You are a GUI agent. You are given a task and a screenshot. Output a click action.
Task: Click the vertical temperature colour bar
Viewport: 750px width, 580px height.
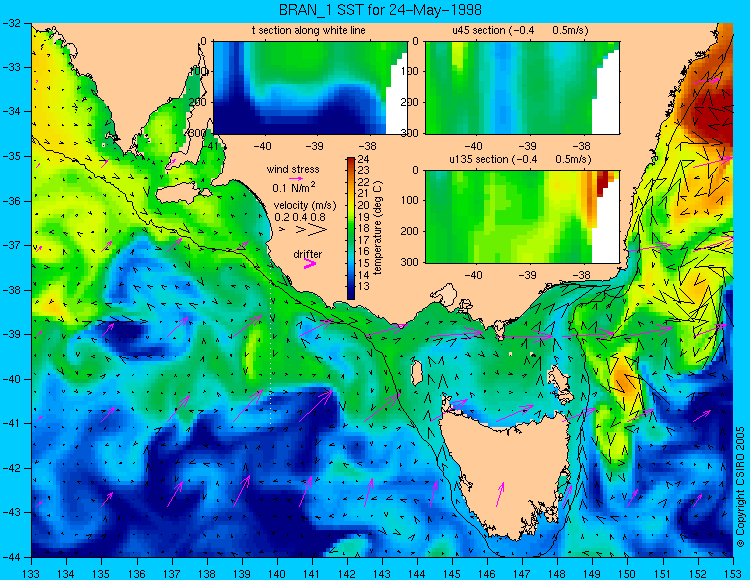[x=351, y=229]
